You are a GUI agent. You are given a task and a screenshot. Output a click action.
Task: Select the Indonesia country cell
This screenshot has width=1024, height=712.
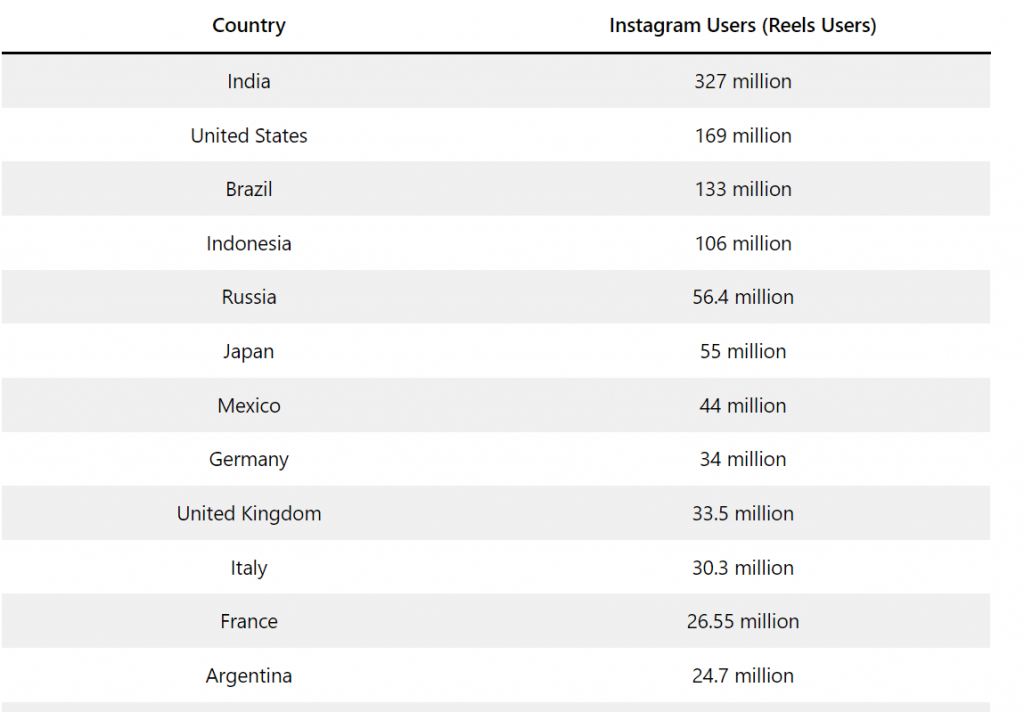pos(249,243)
